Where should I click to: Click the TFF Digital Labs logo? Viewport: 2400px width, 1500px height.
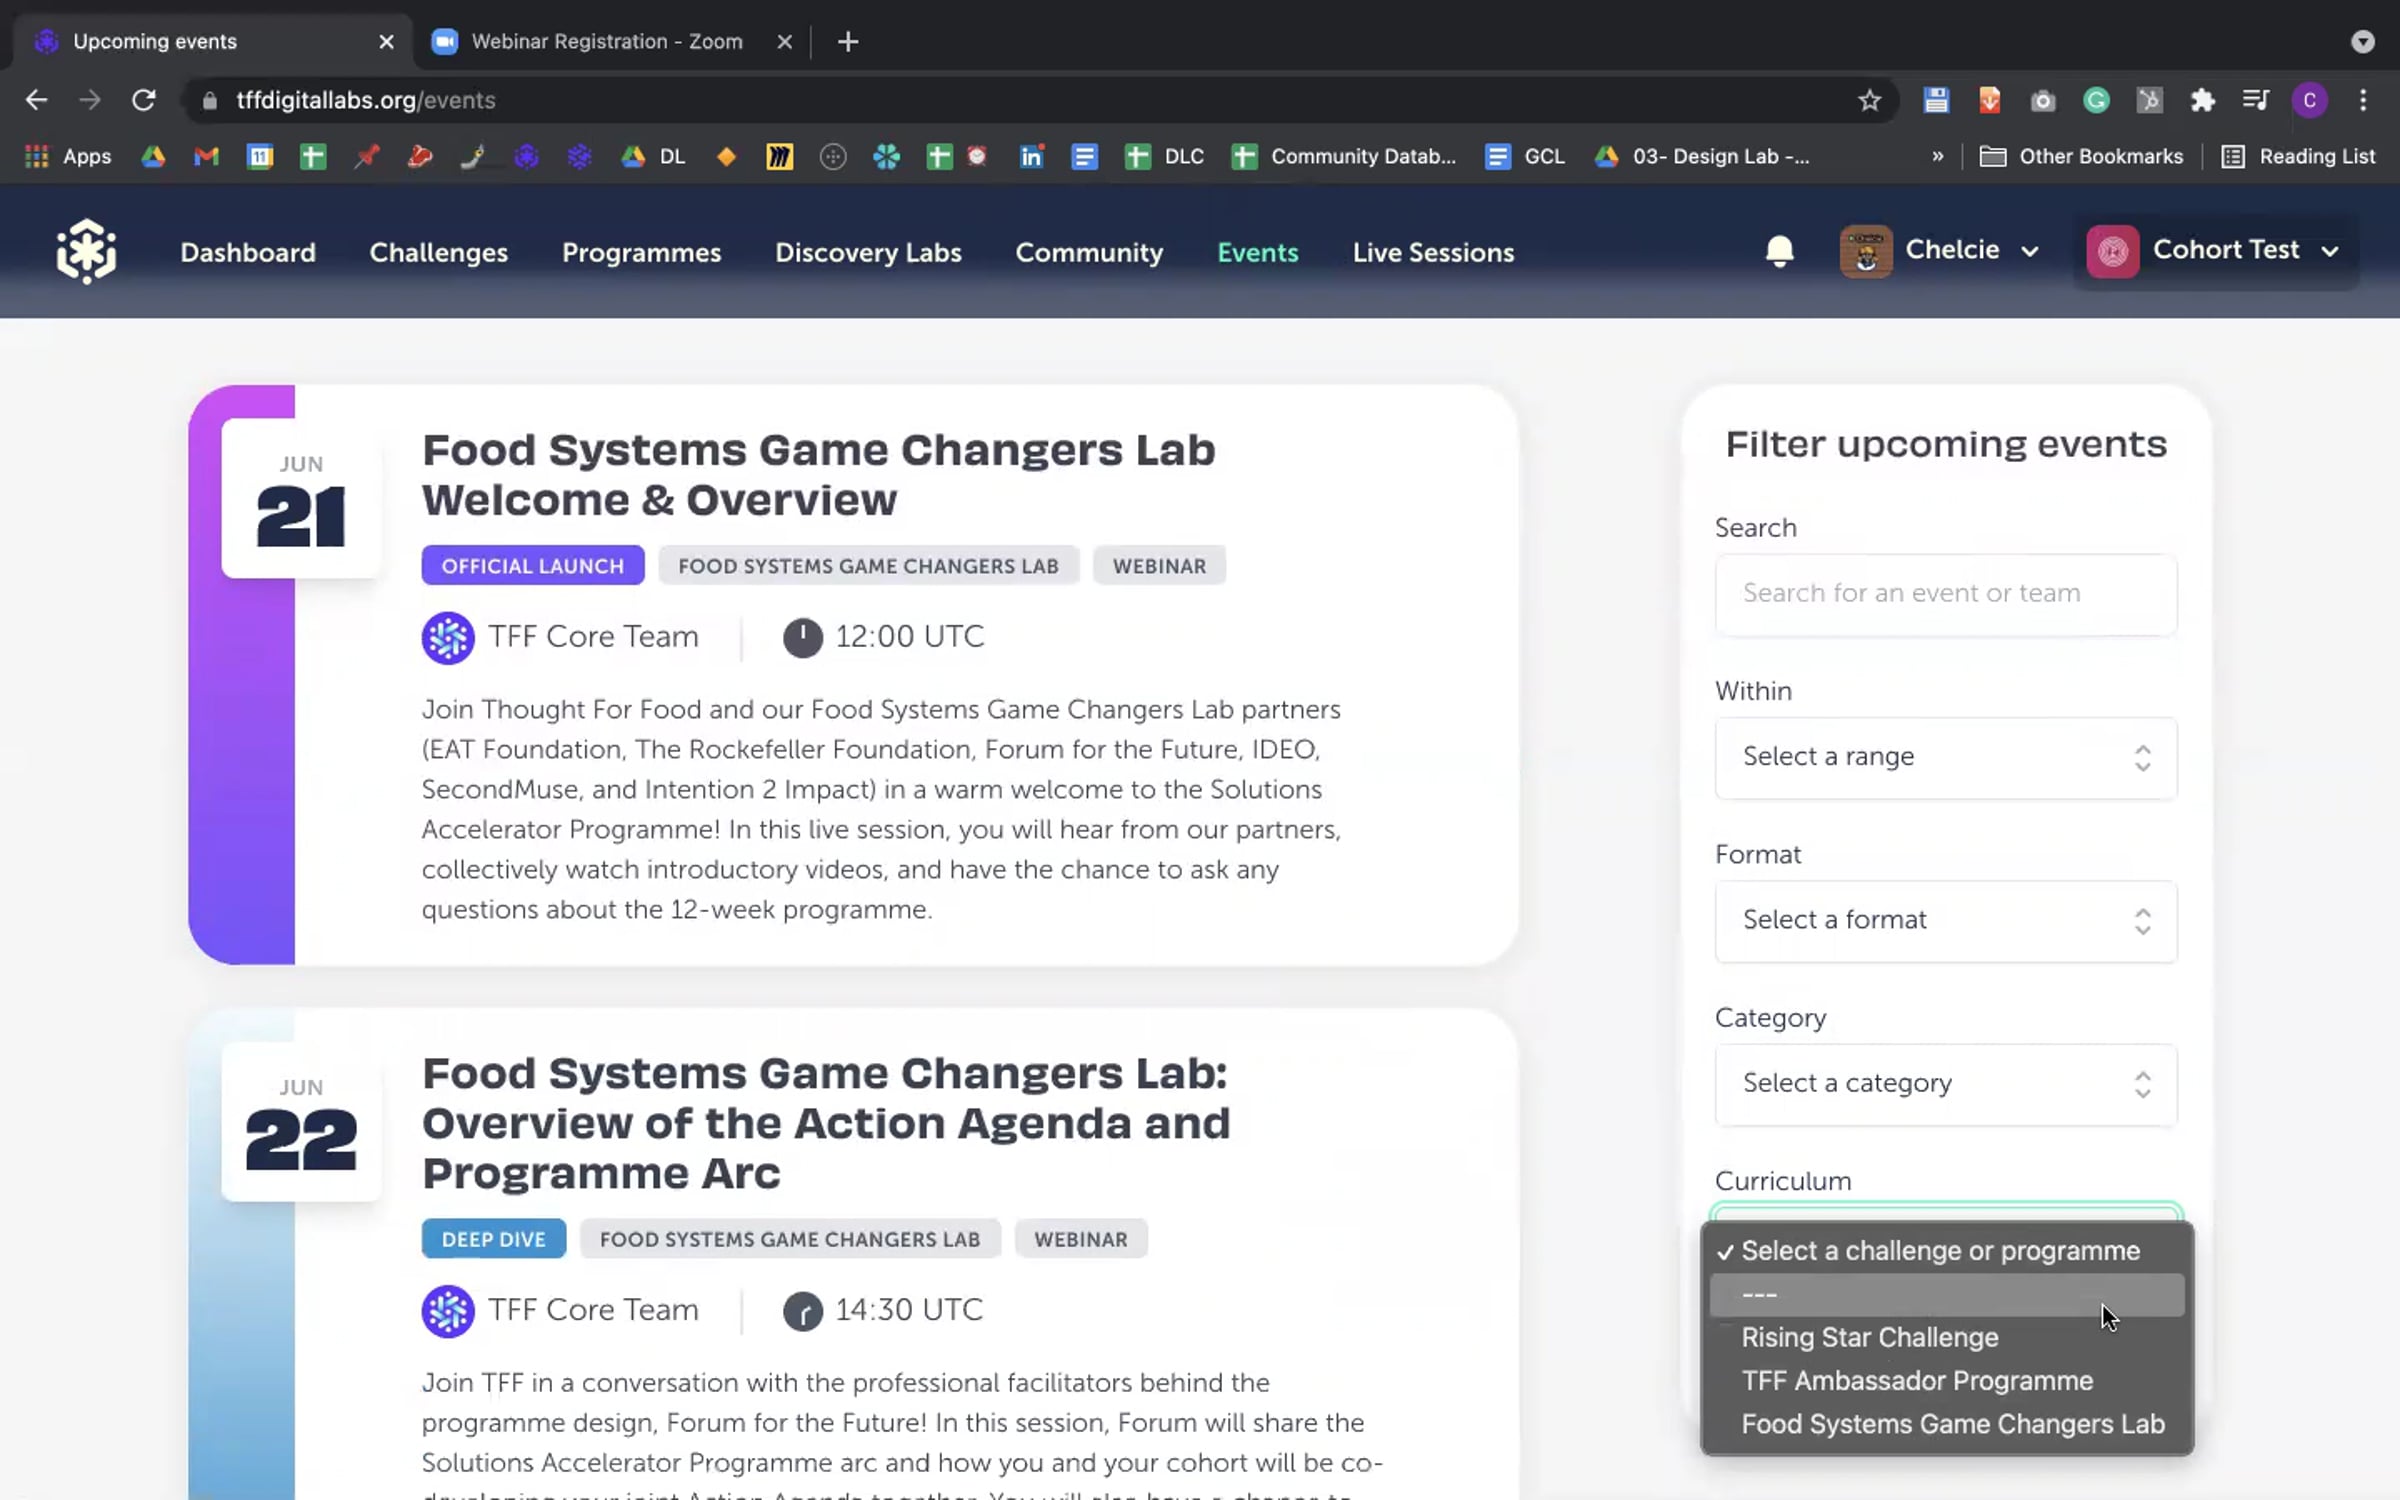click(x=87, y=251)
